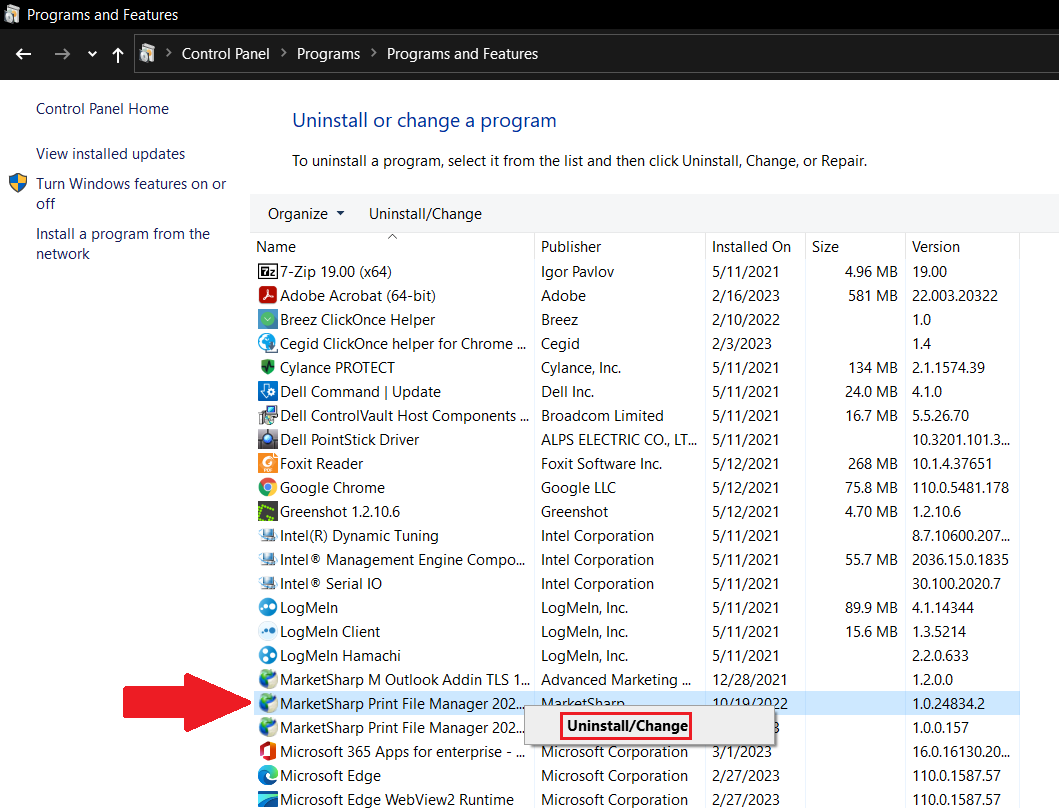The width and height of the screenshot is (1059, 808).
Task: Click the Microsoft Edge WebView2 Runtime icon
Action: [x=268, y=799]
